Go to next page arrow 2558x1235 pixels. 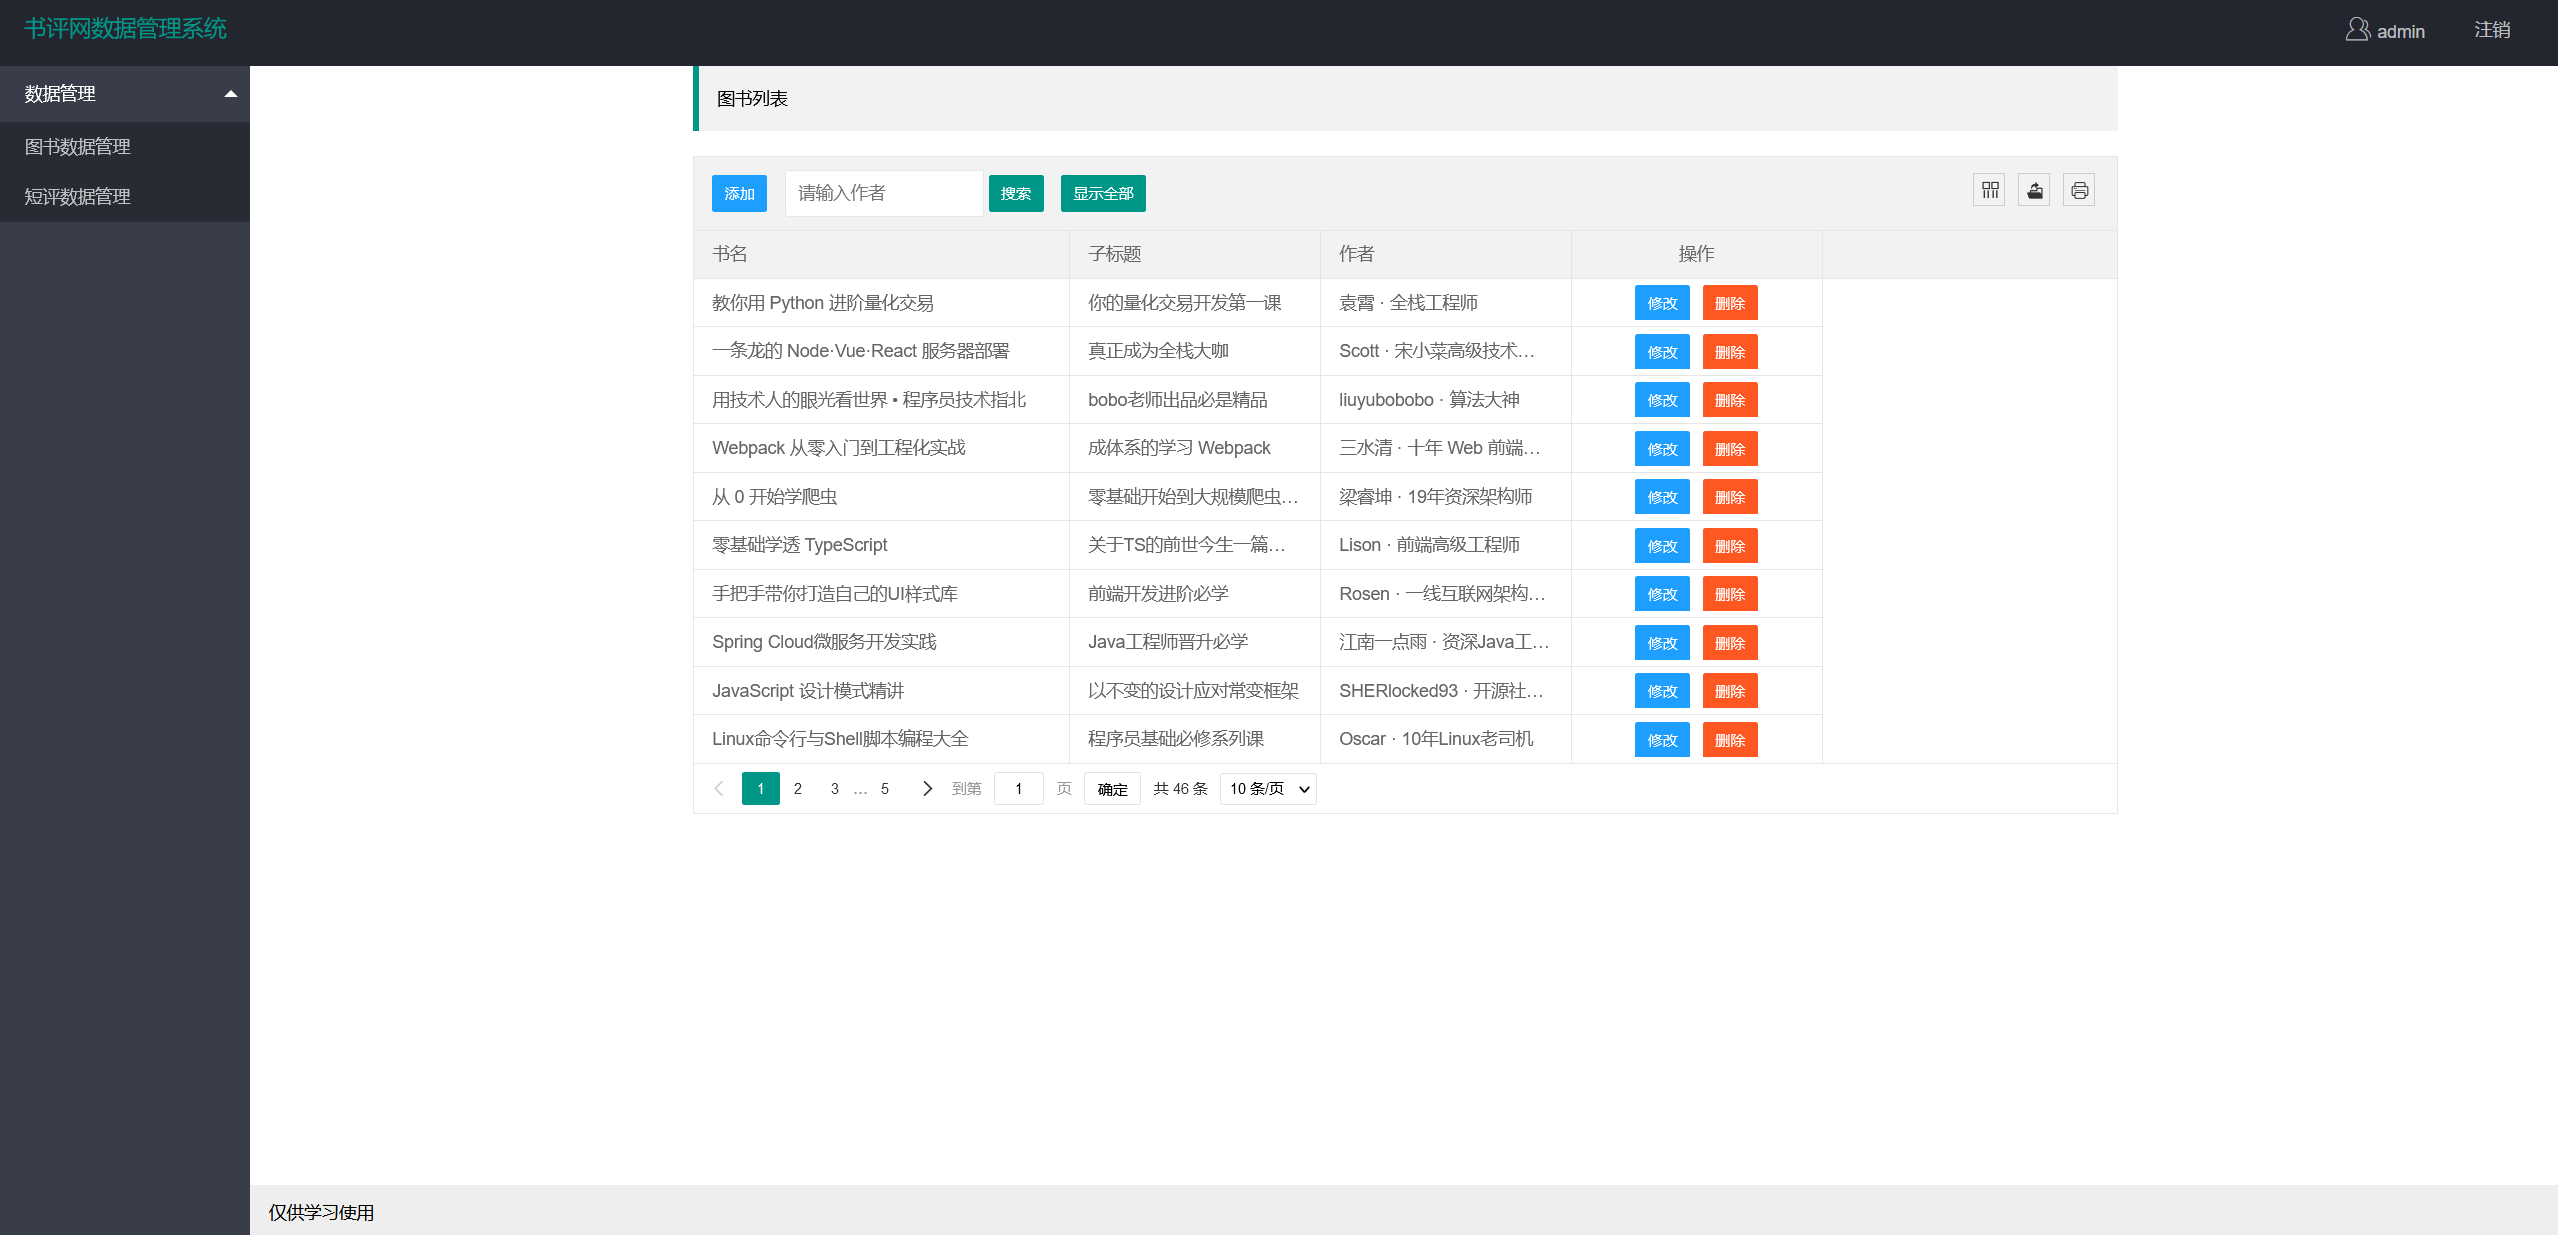927,789
